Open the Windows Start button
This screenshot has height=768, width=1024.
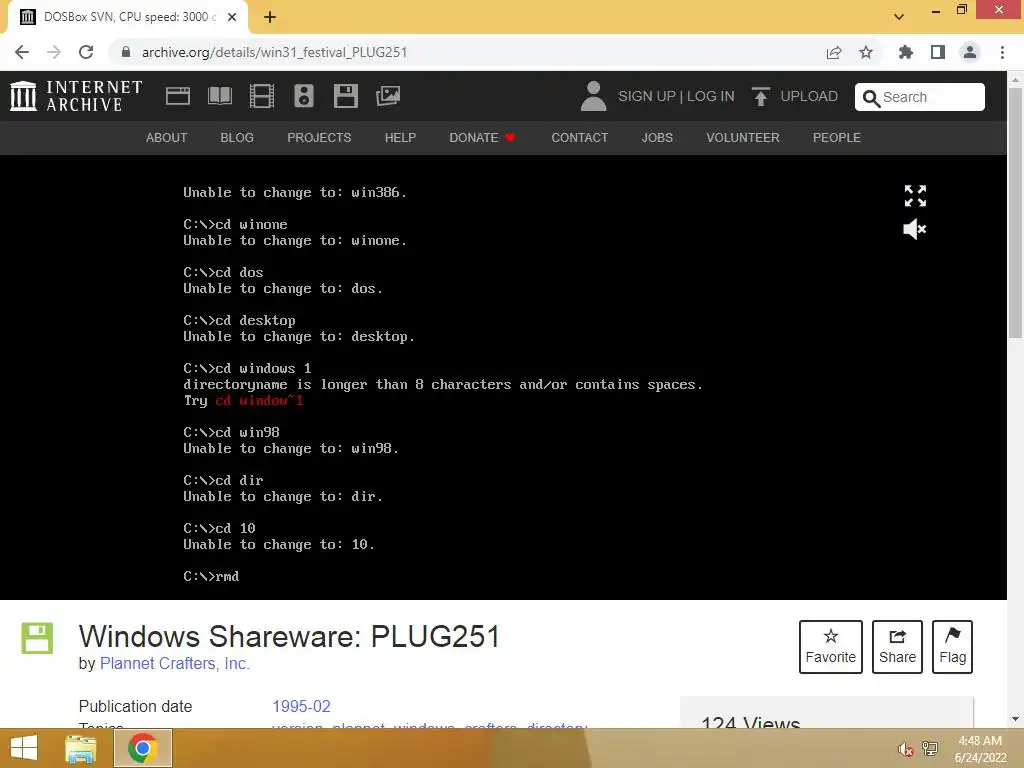pos(24,748)
